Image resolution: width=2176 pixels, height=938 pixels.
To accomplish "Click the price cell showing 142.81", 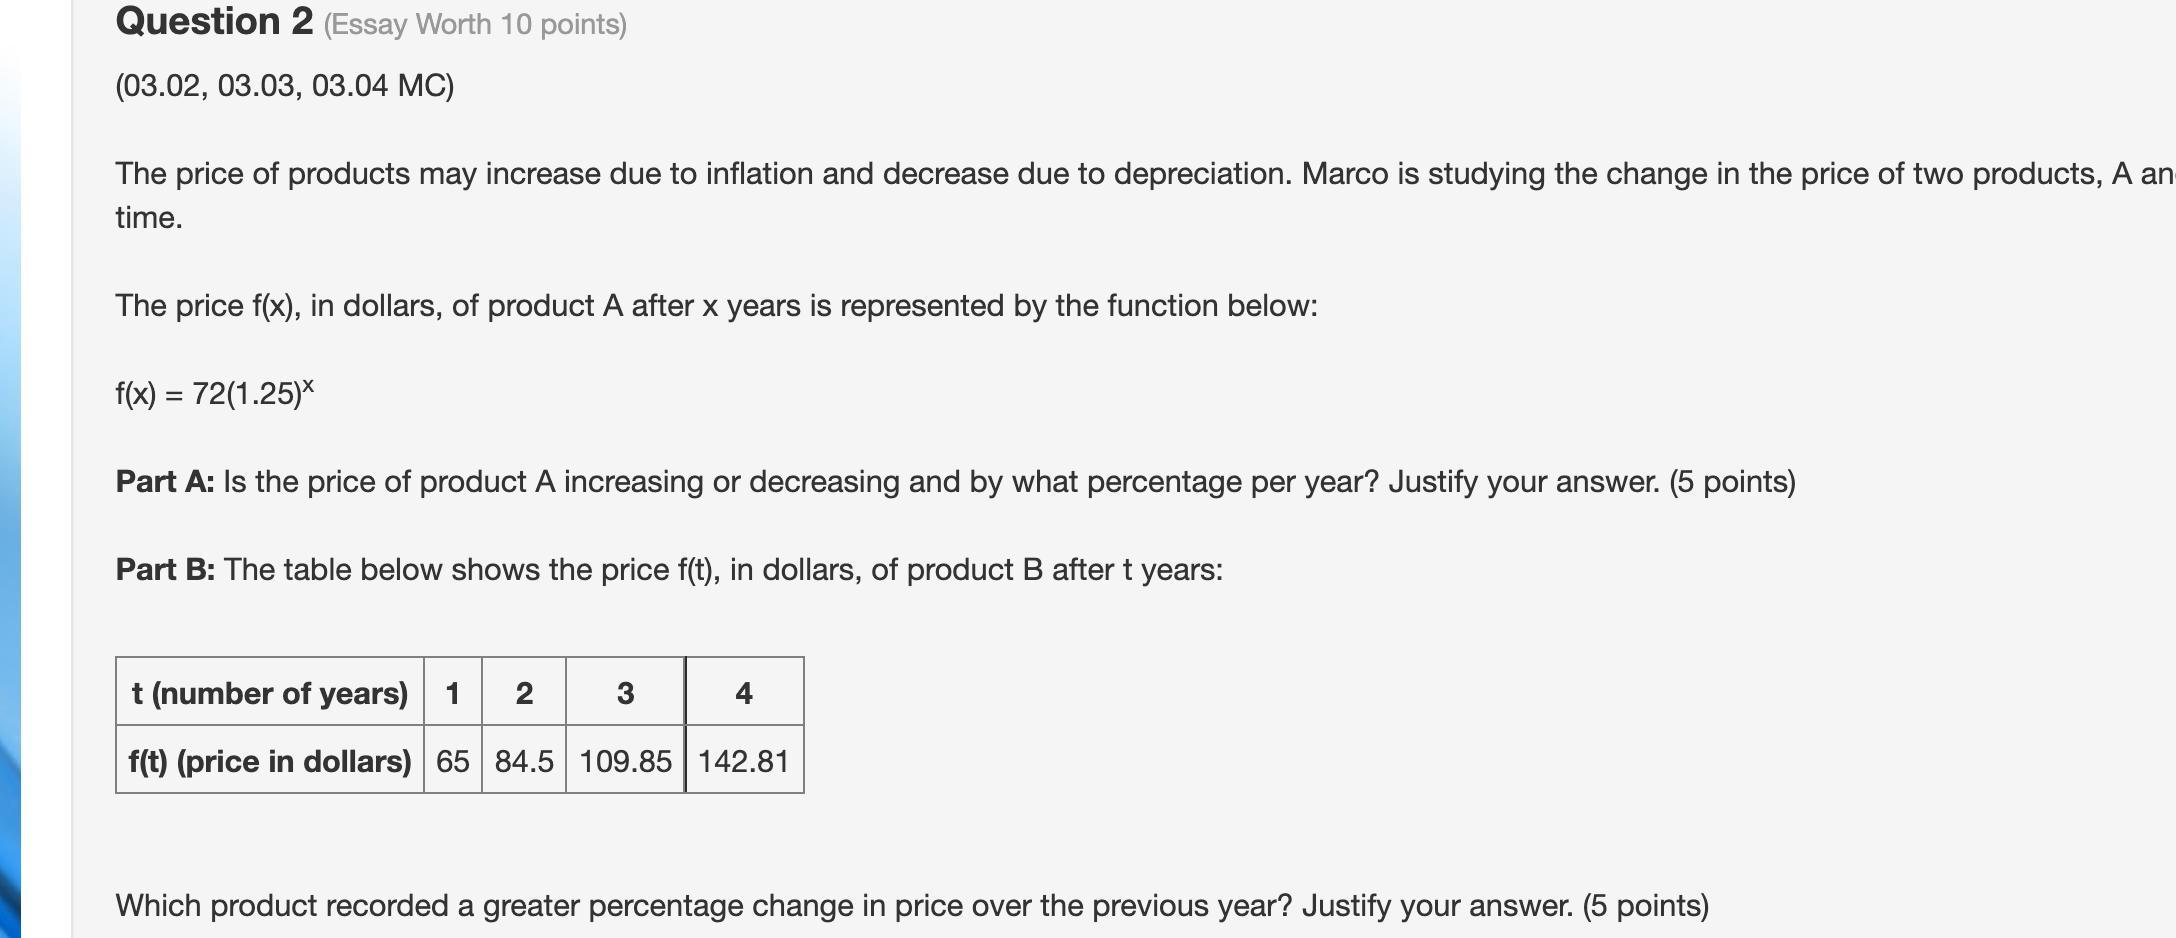I will coord(744,761).
